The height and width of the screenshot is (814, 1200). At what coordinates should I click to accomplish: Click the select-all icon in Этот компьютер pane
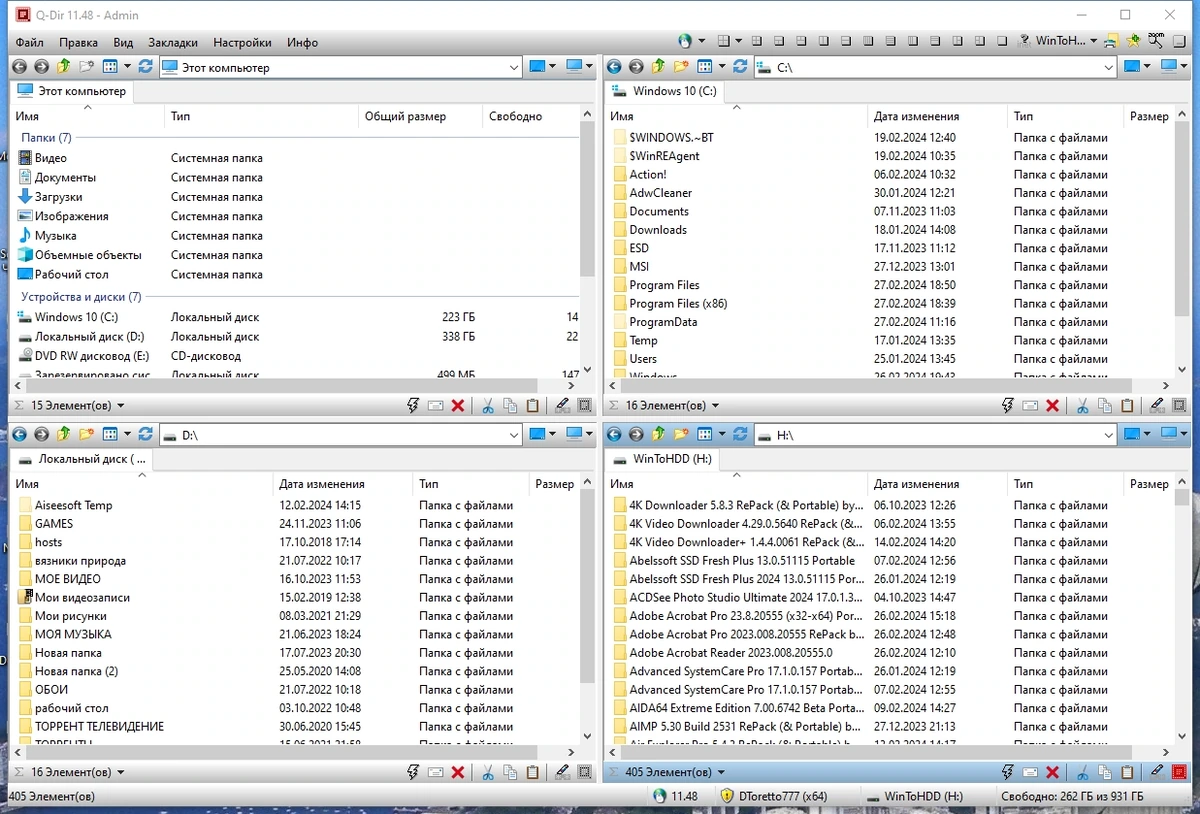(x=585, y=406)
